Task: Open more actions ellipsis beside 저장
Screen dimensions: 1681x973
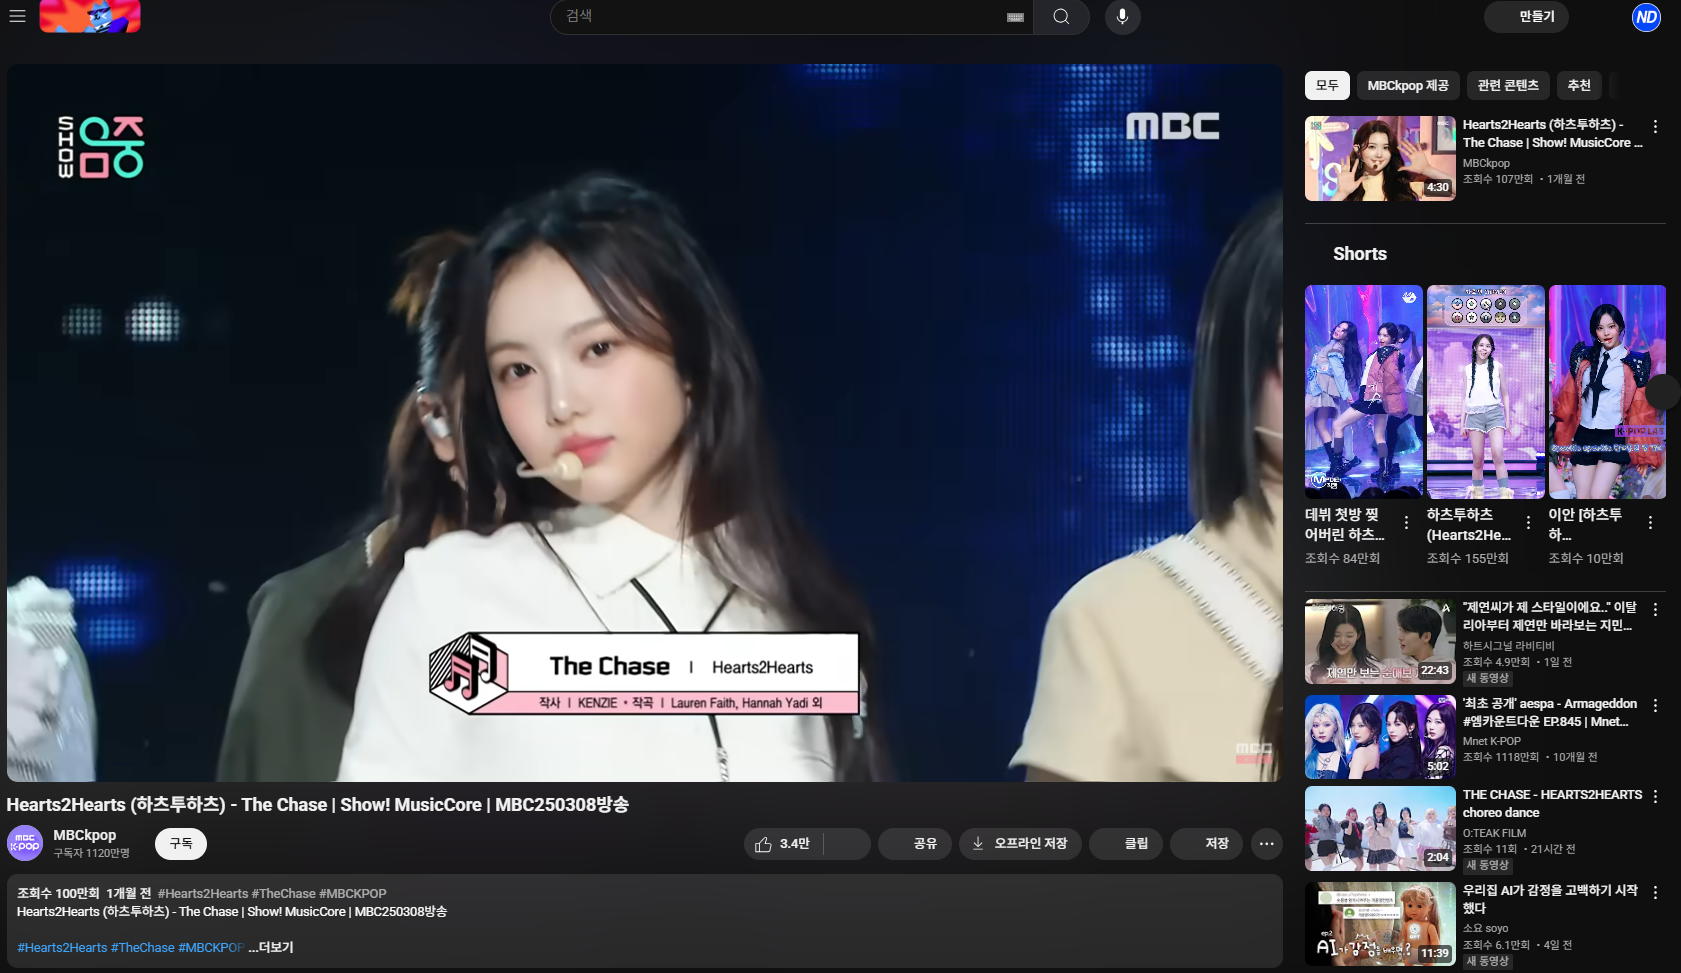Action: click(1266, 844)
